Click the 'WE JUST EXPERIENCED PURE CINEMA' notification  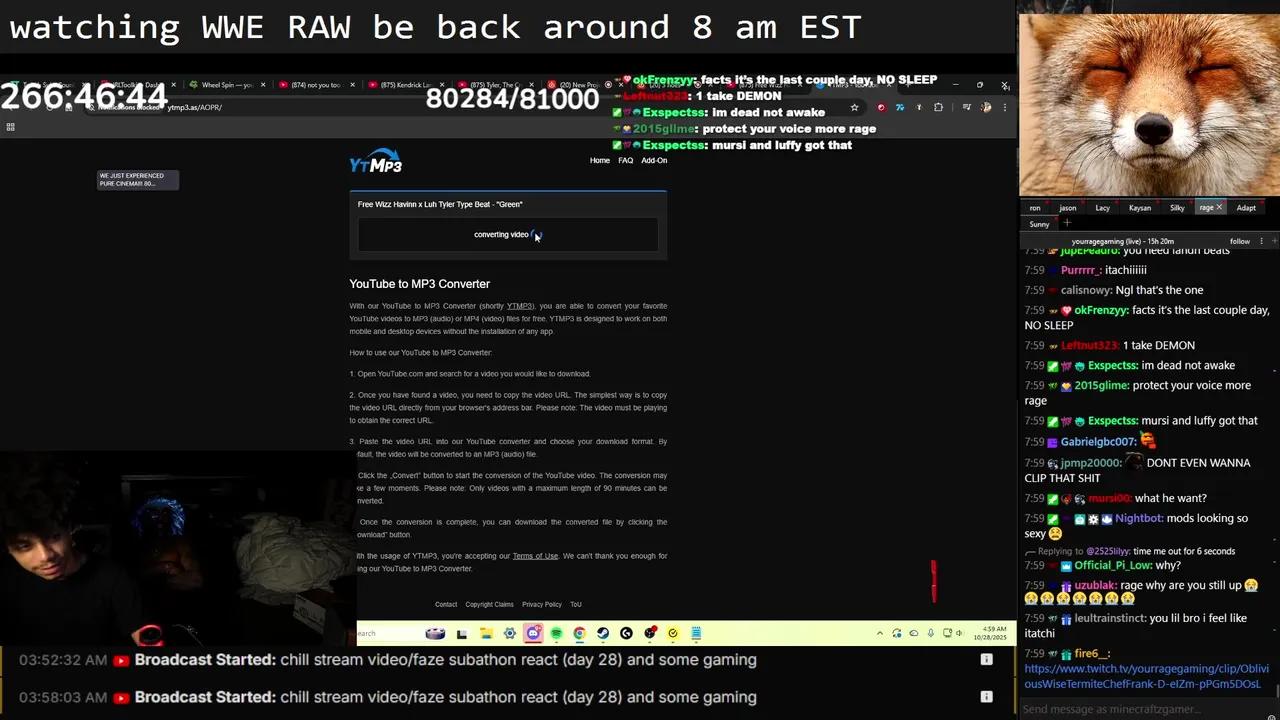click(x=138, y=180)
